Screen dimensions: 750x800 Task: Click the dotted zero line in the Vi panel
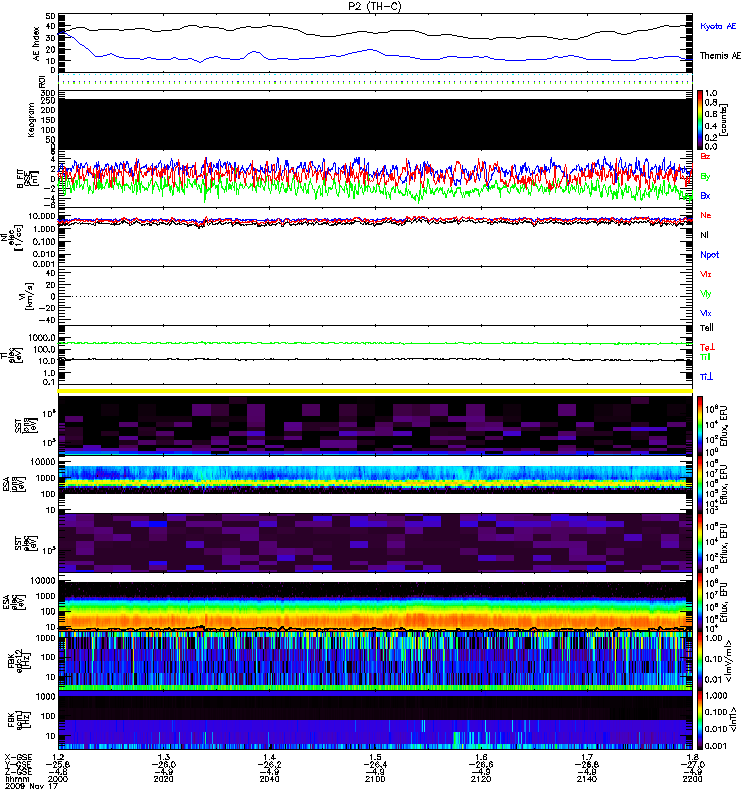[x=375, y=296]
